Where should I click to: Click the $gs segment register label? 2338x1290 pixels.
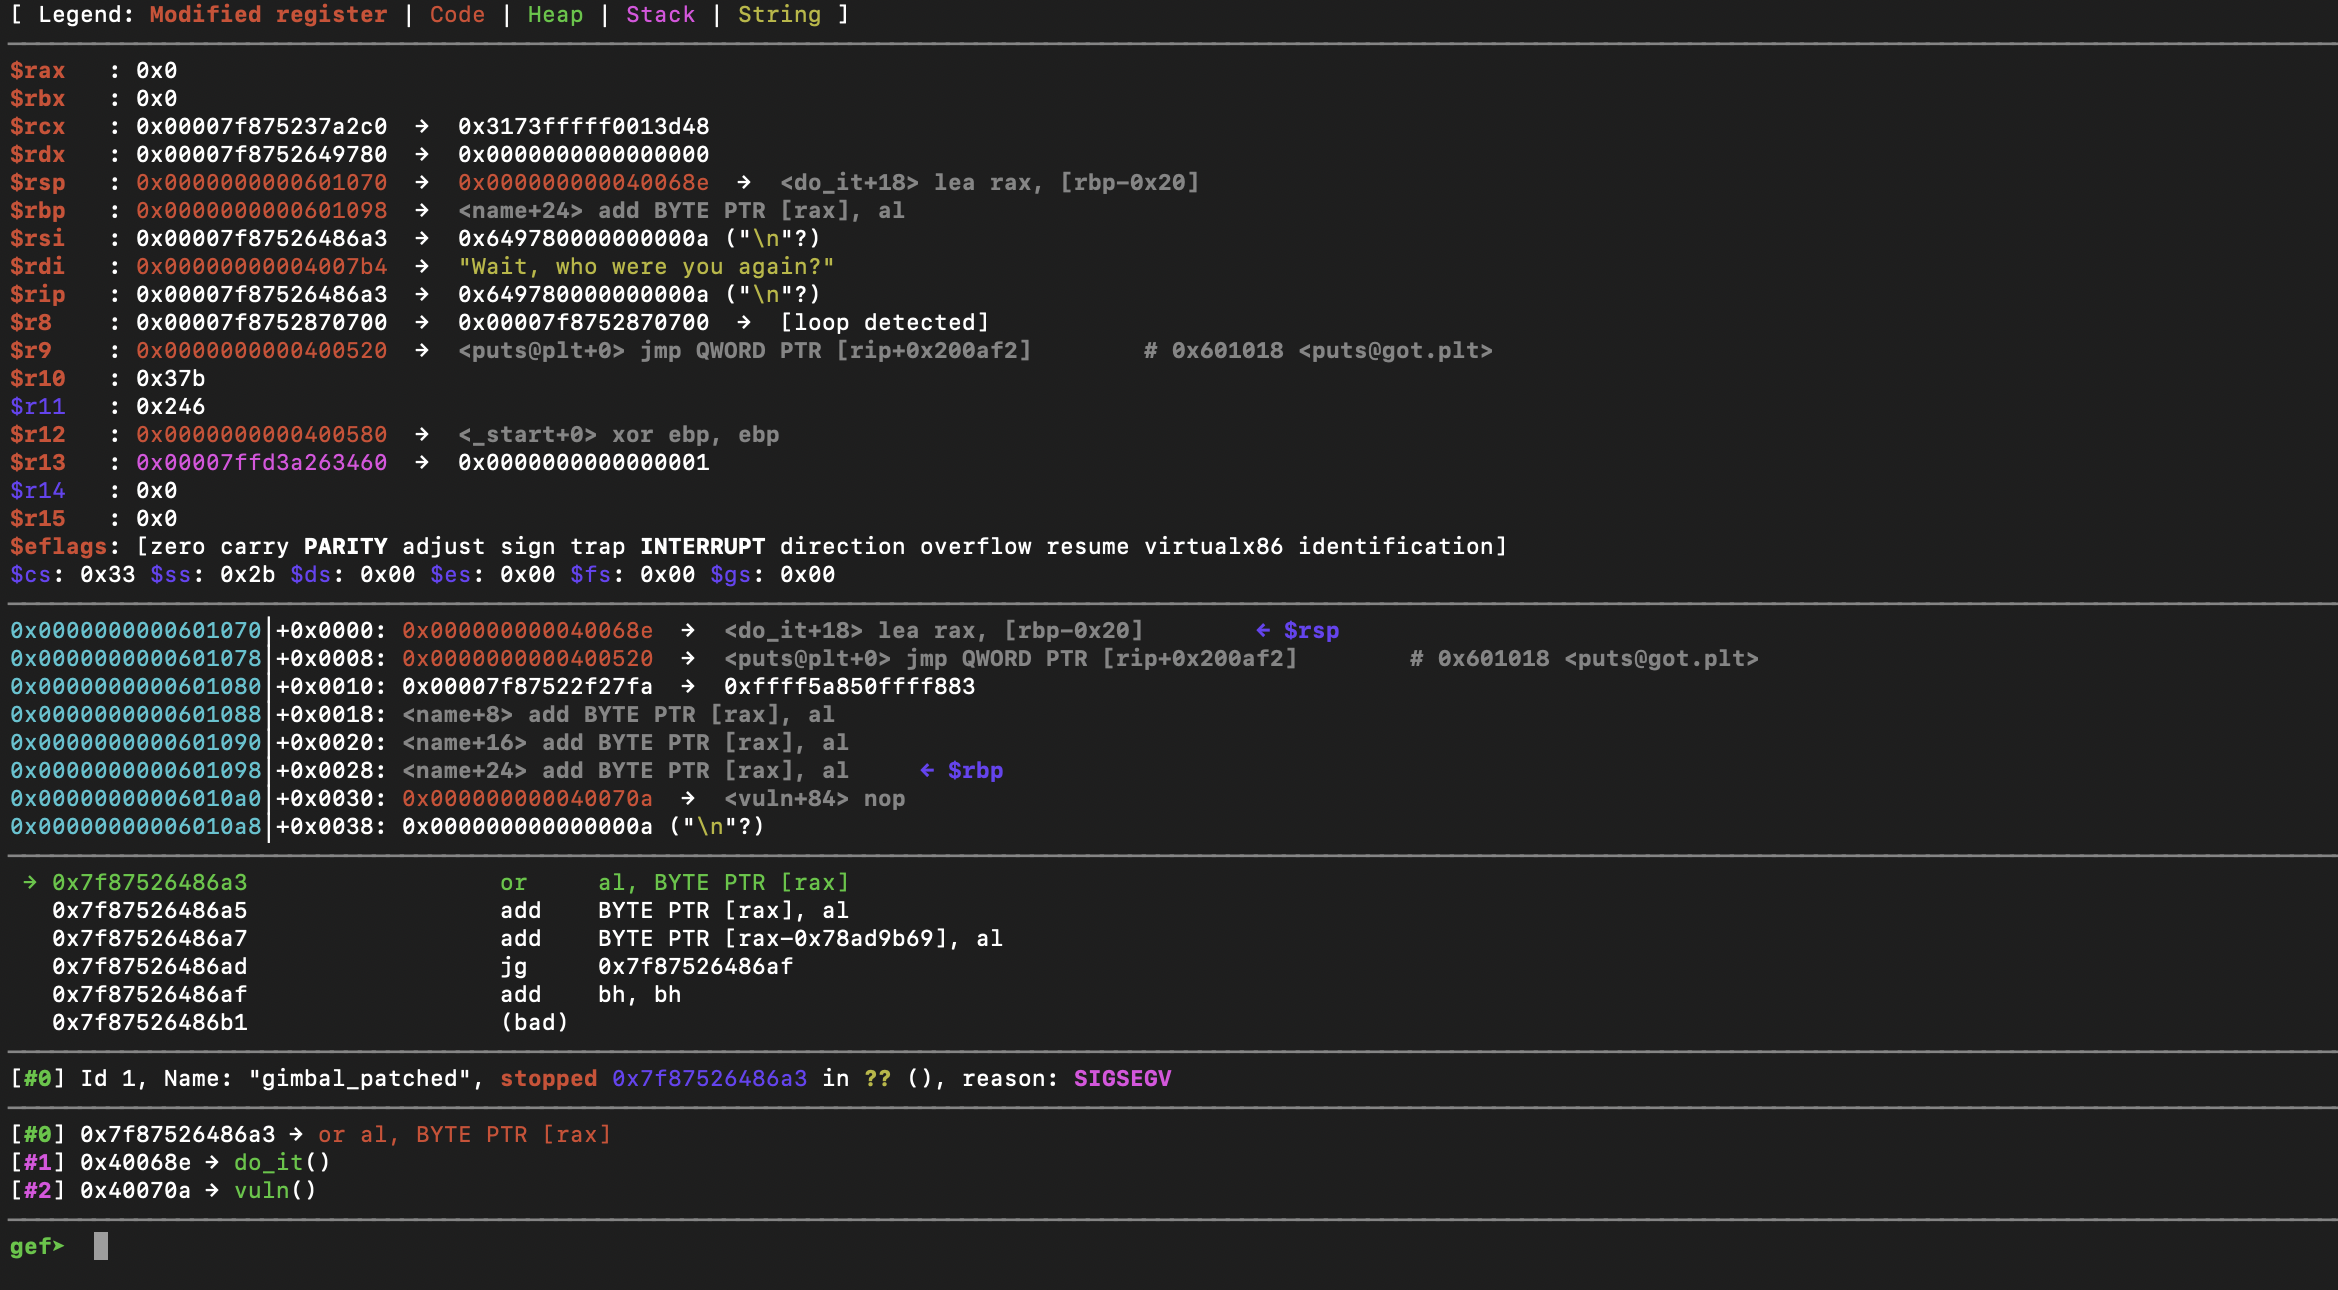[x=731, y=575]
